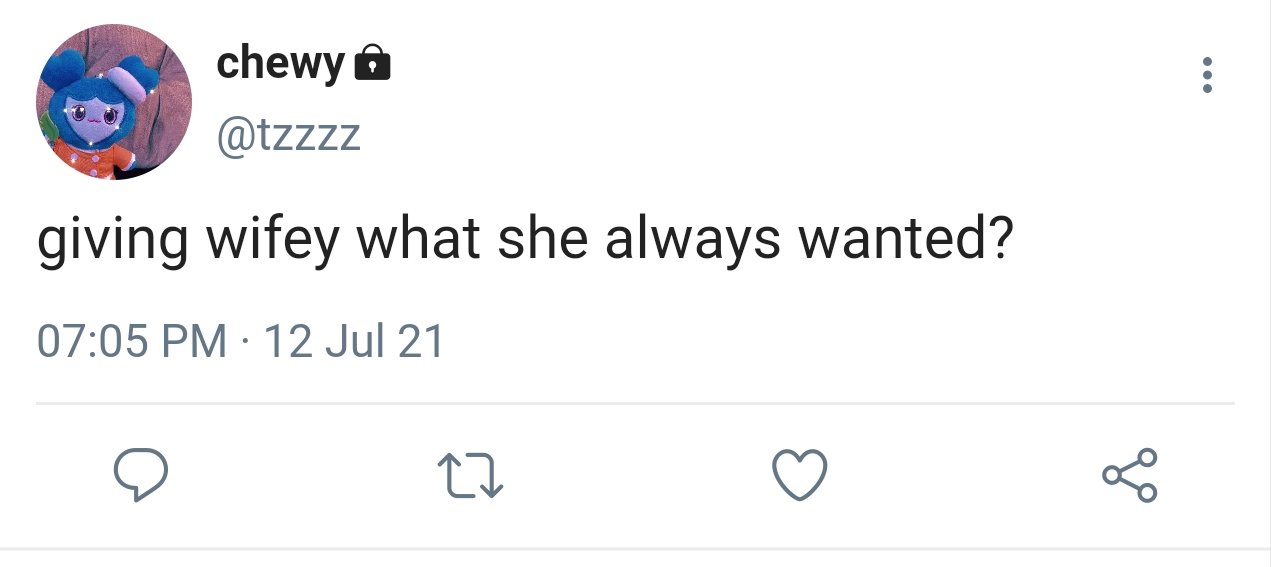The width and height of the screenshot is (1271, 567).
Task: Visit the @tzzzz handle link
Action: 288,135
